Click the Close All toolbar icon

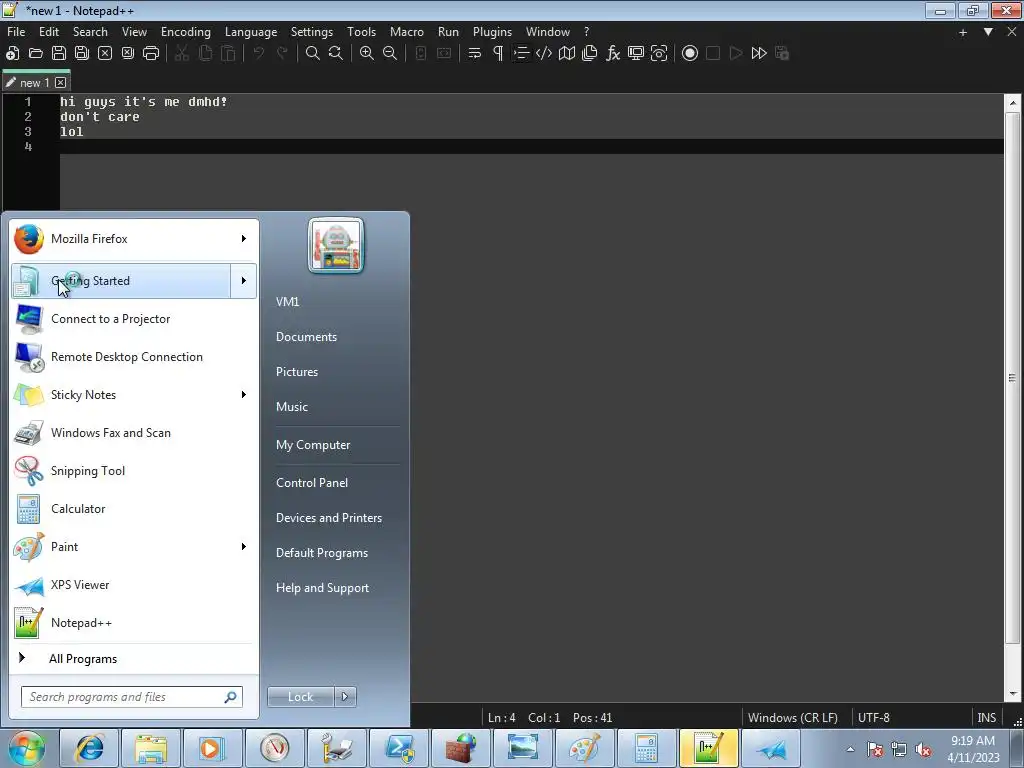tap(128, 54)
